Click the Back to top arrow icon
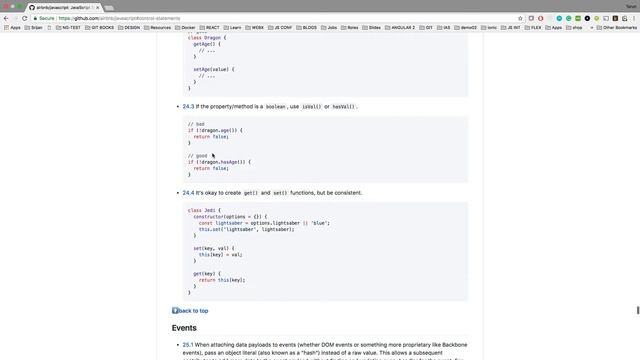 tap(175, 311)
